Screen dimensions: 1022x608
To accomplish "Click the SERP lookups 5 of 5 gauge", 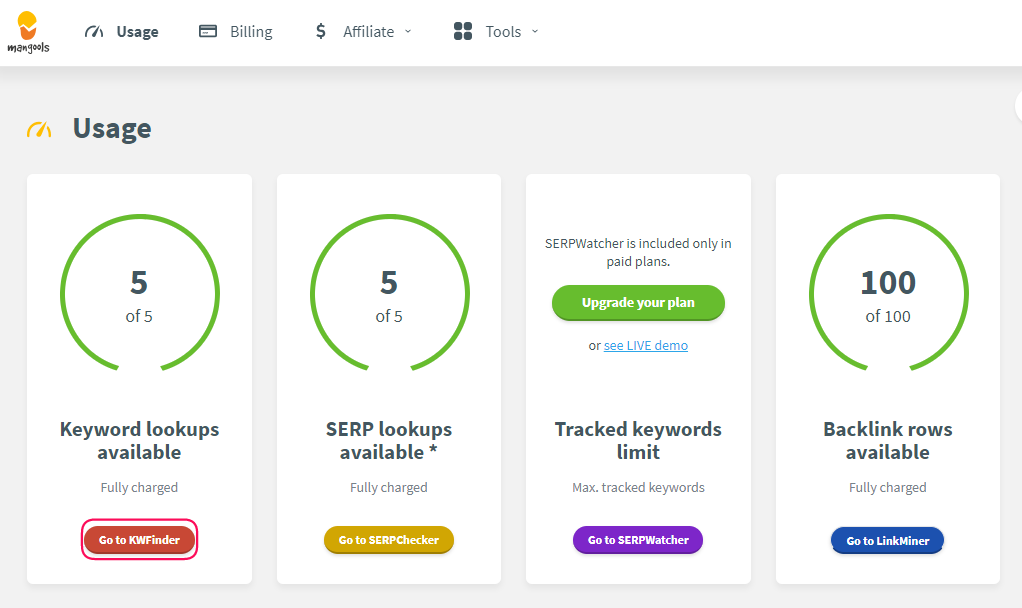I will [389, 294].
